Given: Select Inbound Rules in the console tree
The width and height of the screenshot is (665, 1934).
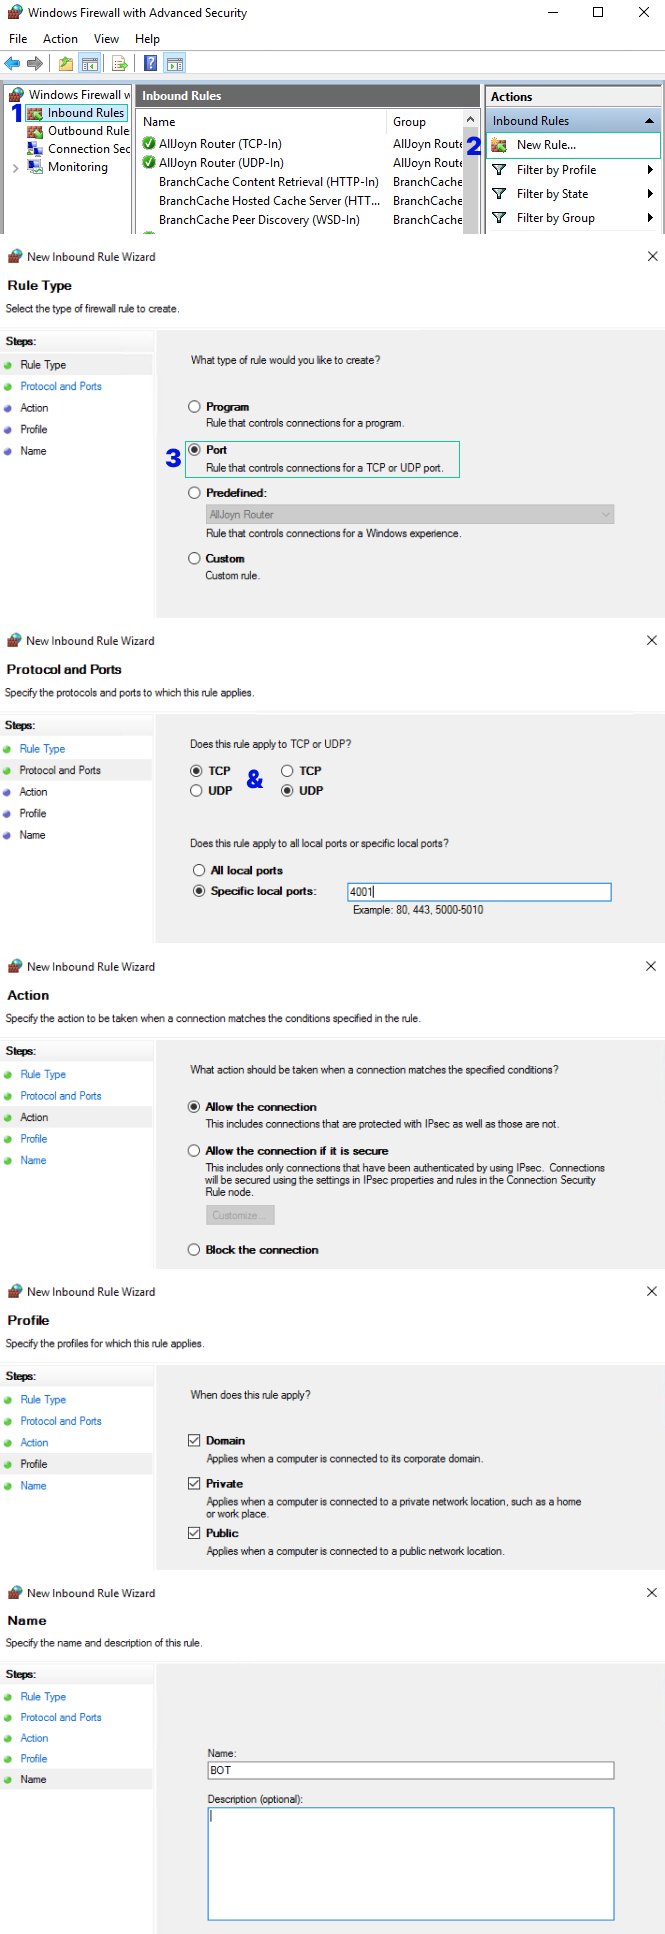Looking at the screenshot, I should [x=77, y=113].
